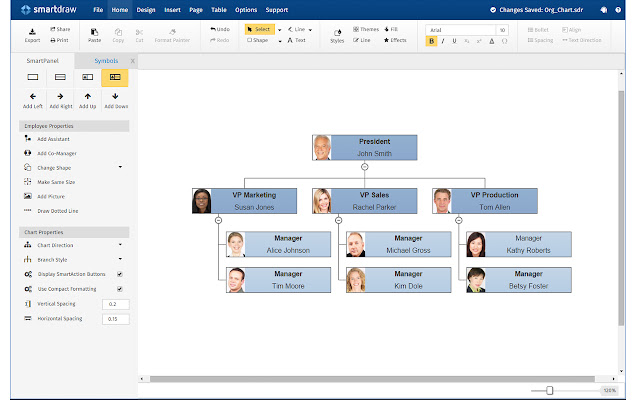This screenshot has height=400, width=640.
Task: Toggle superscript formatting
Action: 479,41
